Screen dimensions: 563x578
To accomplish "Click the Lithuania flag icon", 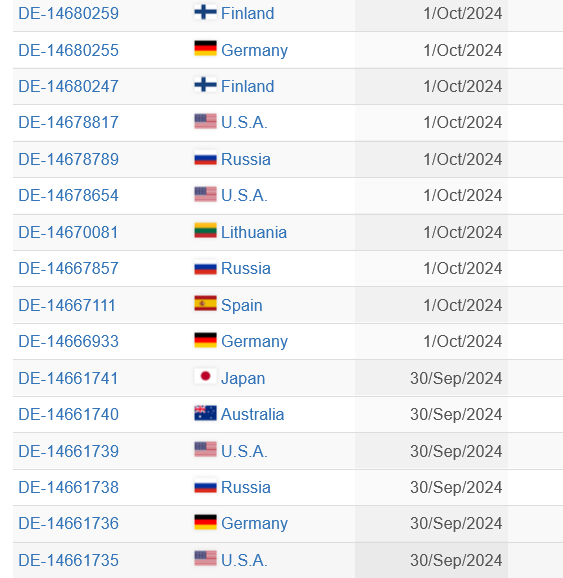I will [x=205, y=231].
